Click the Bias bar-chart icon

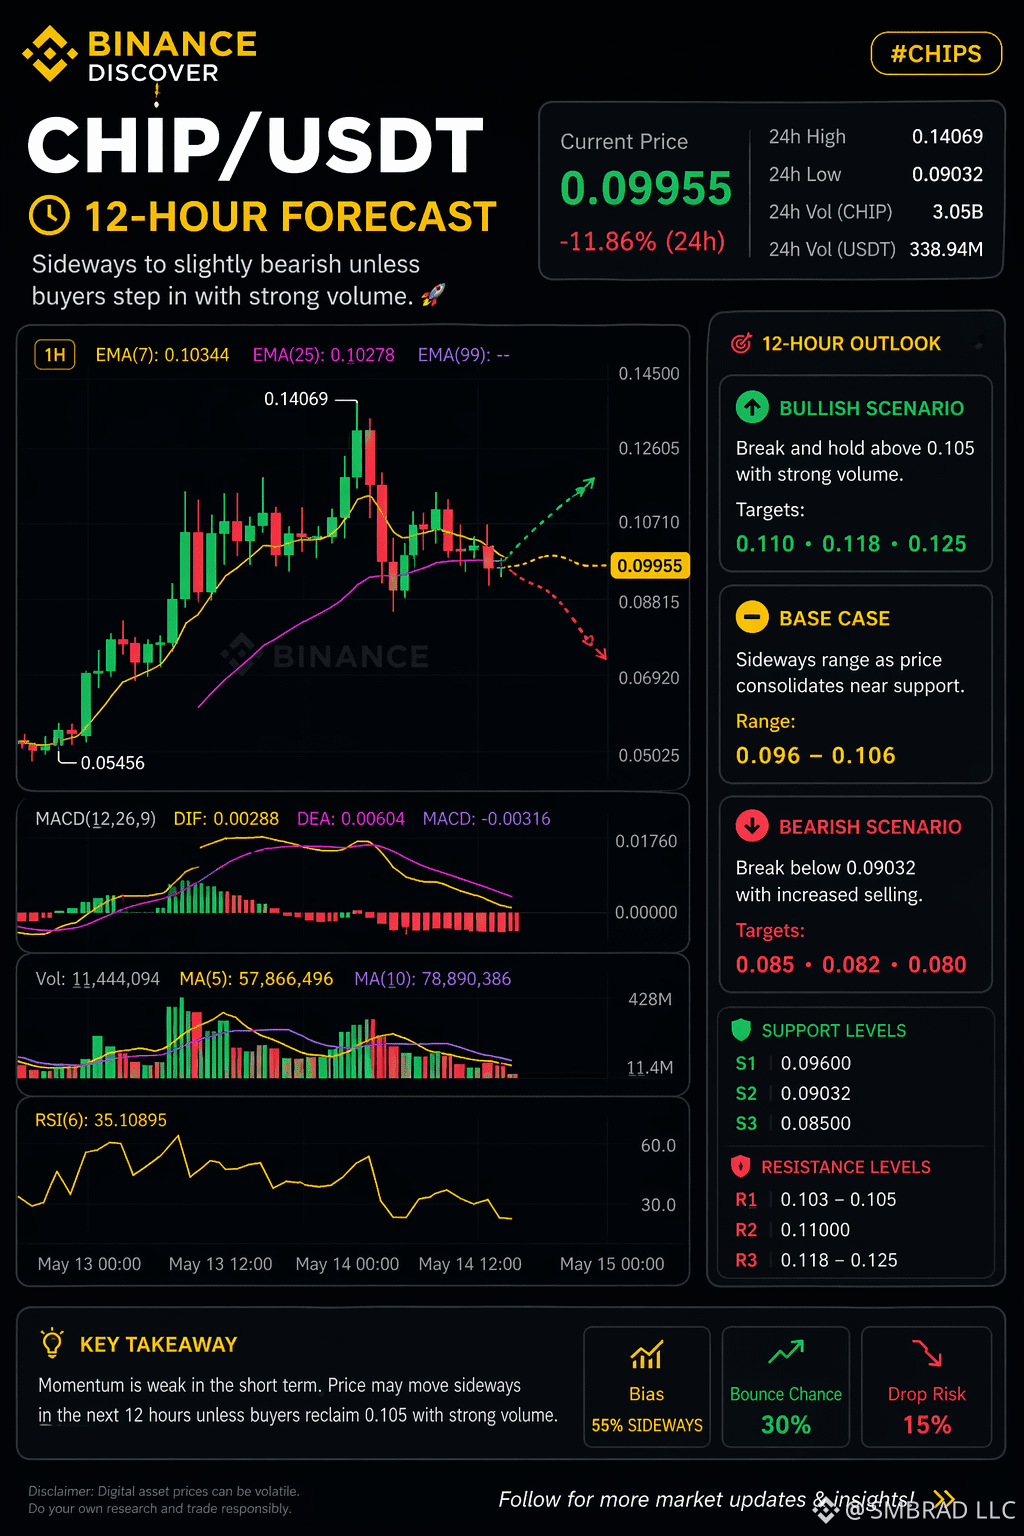pos(646,1355)
